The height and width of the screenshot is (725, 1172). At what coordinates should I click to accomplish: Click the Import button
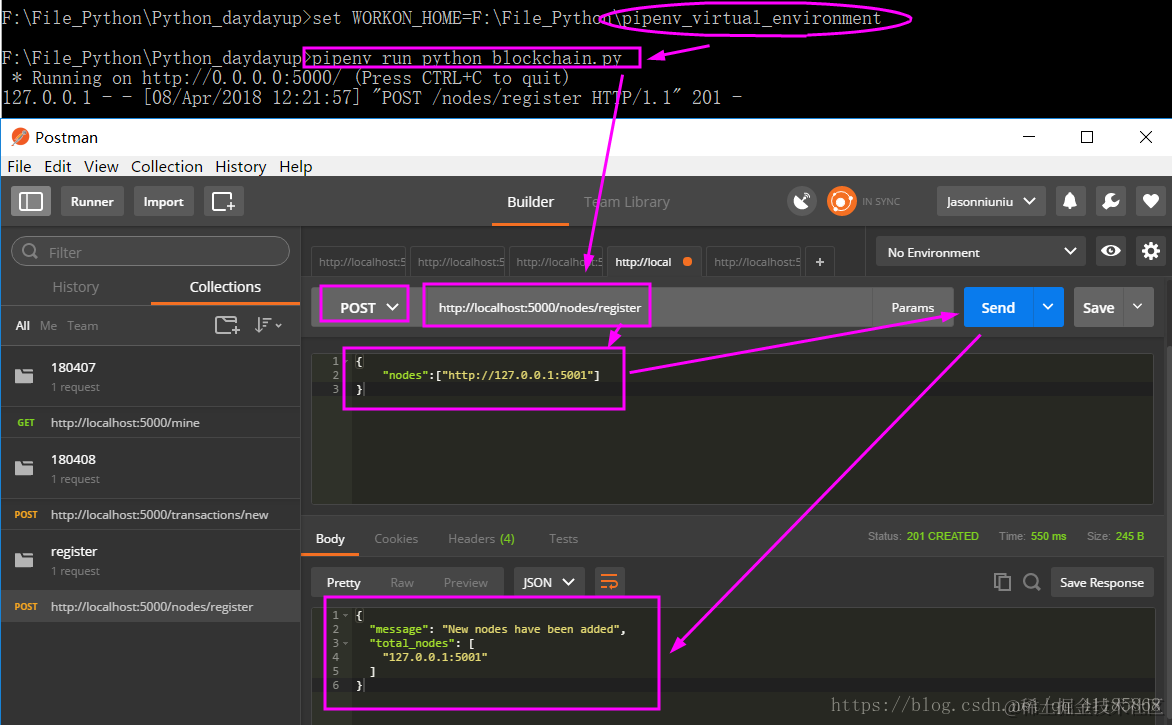(x=163, y=201)
